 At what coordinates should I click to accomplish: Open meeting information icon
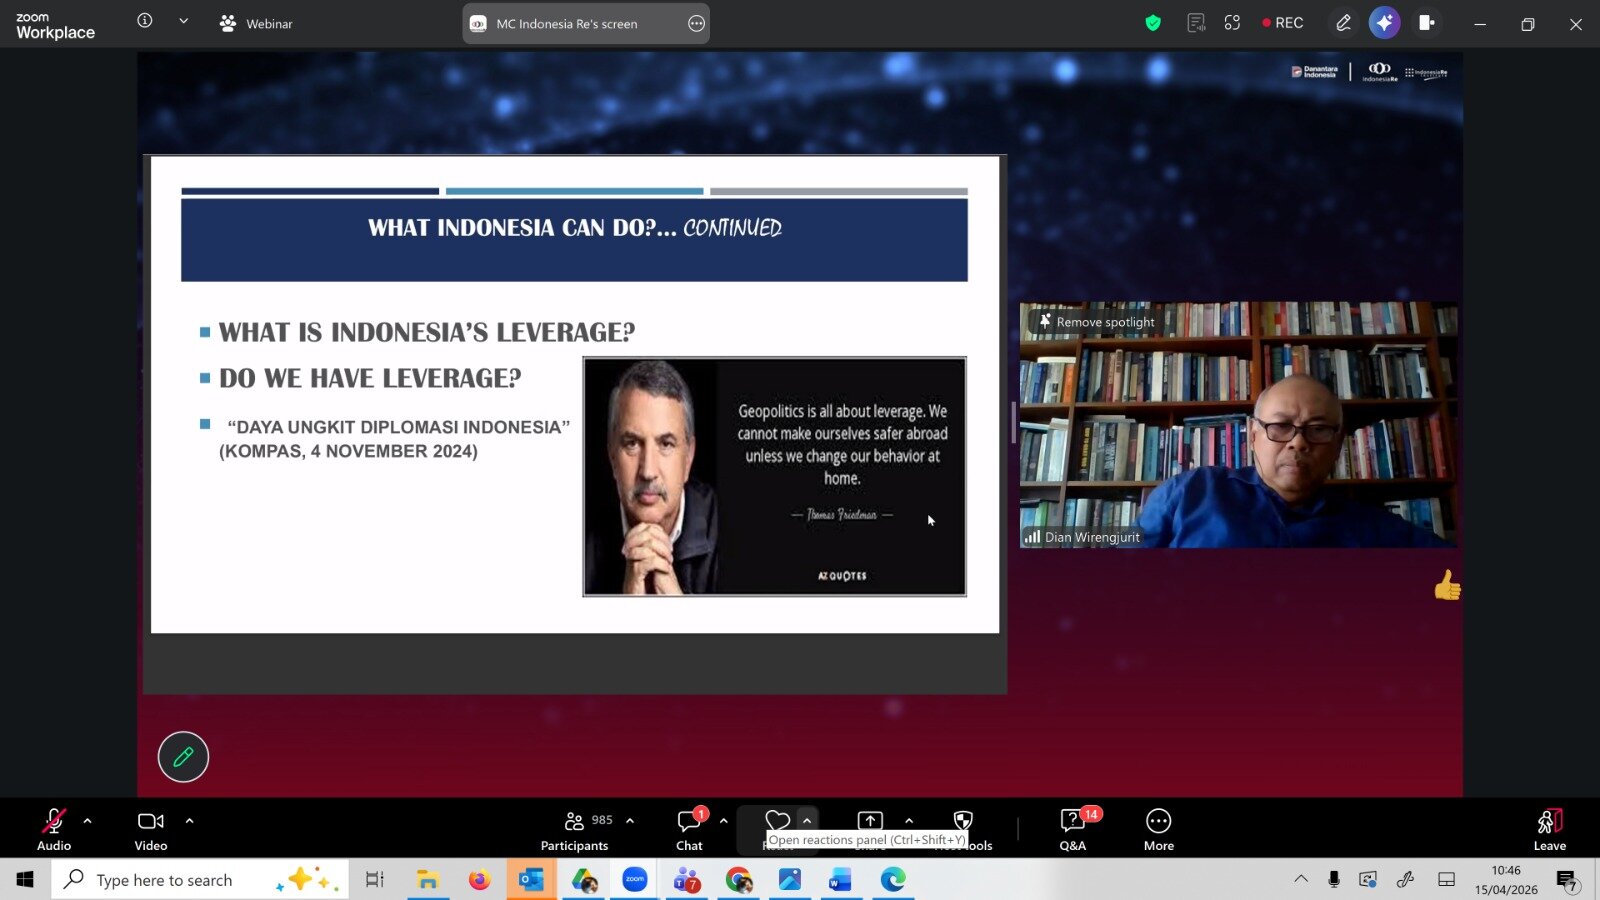[x=145, y=21]
